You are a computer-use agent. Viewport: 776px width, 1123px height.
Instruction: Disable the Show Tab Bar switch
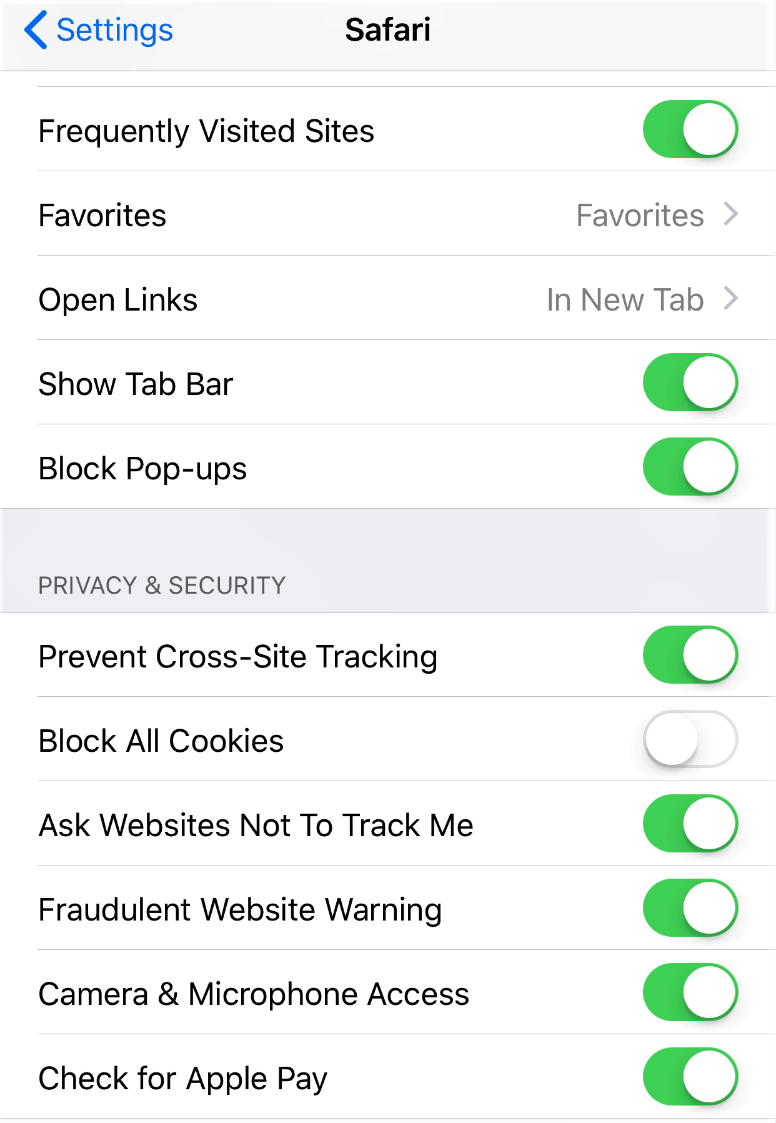point(690,383)
